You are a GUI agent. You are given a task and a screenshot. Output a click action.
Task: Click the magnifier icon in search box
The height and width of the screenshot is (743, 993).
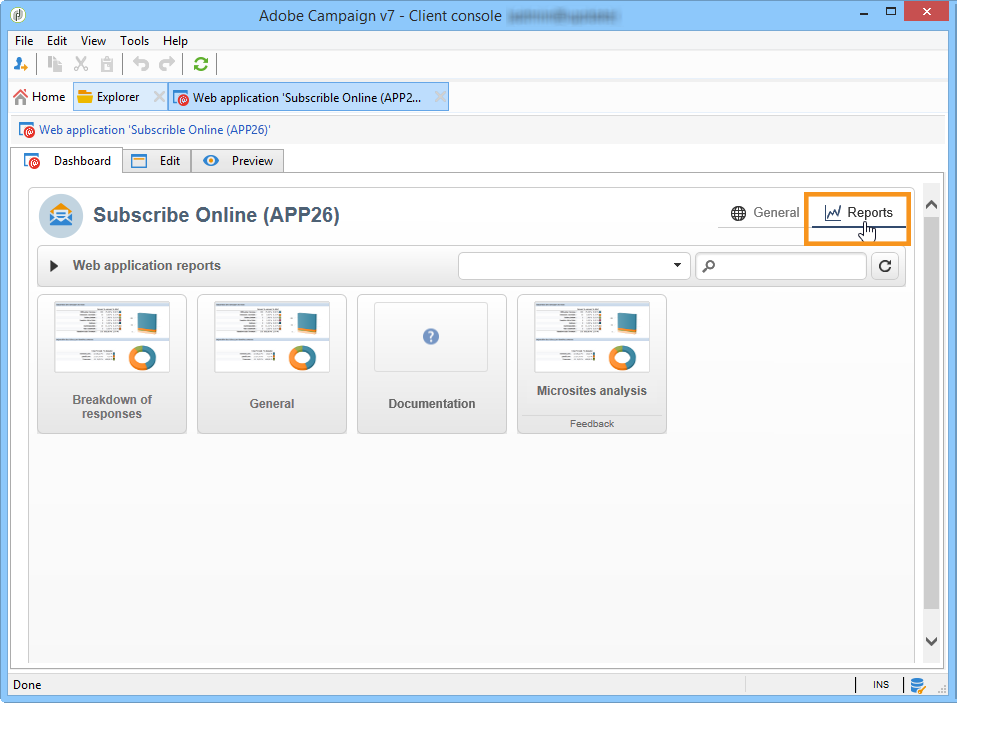(709, 266)
